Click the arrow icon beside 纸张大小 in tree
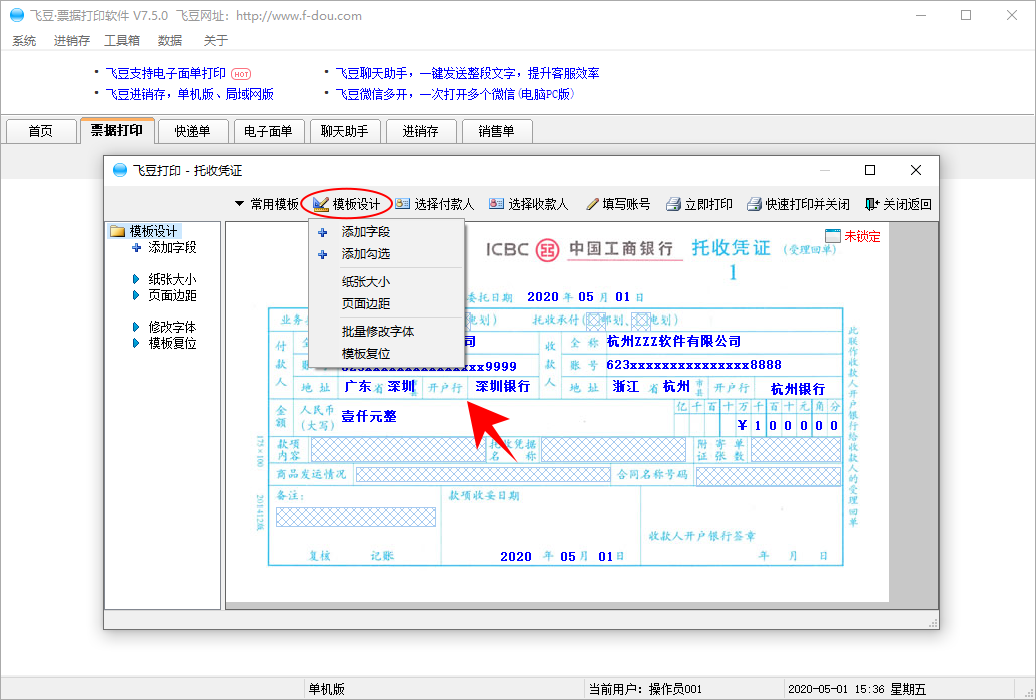This screenshot has height=700, width=1036. [136, 280]
